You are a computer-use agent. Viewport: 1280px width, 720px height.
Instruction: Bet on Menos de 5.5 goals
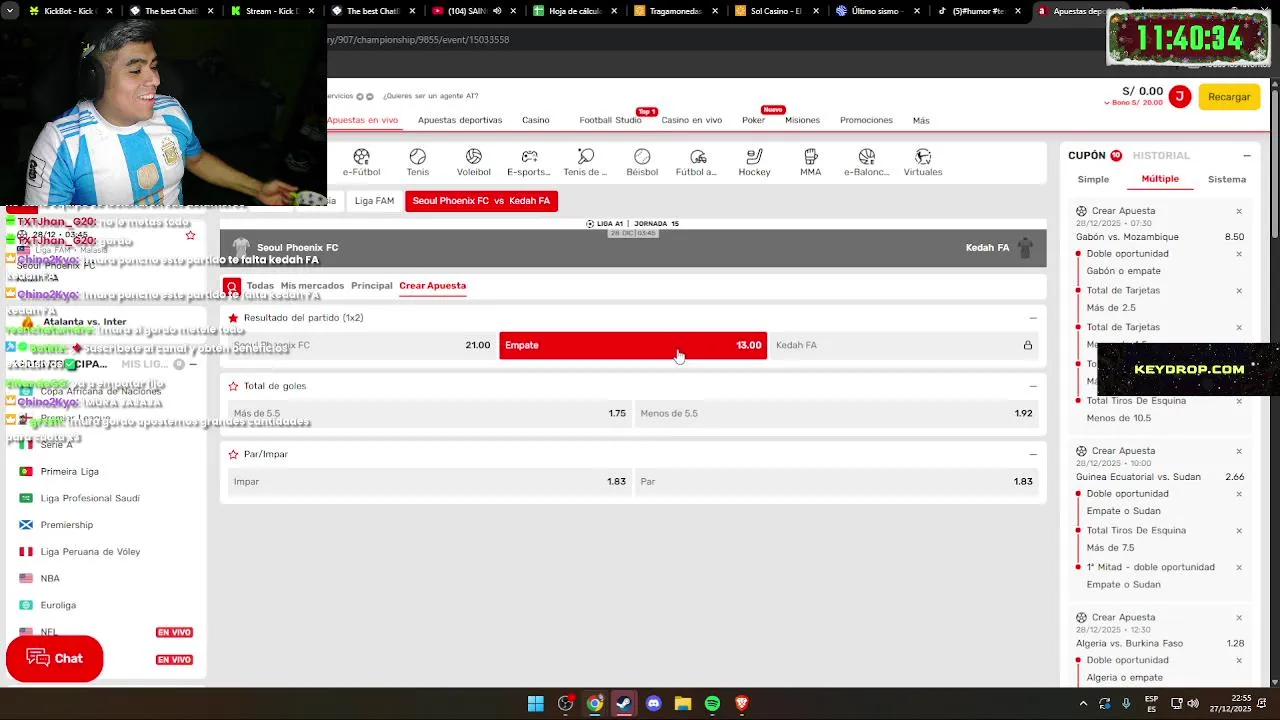pos(837,413)
